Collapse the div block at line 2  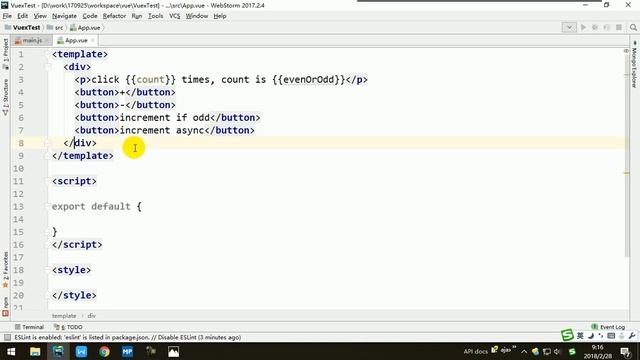click(47, 67)
